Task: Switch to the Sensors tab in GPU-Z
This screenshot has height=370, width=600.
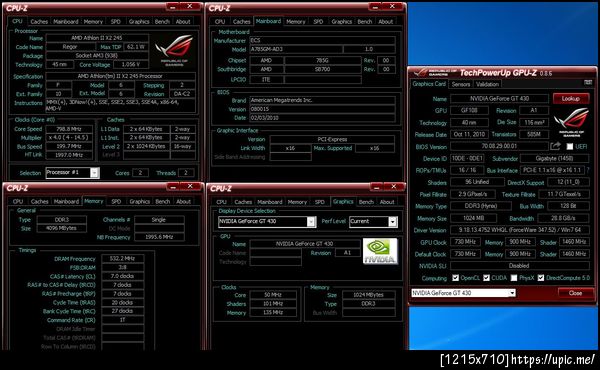Action: 461,84
